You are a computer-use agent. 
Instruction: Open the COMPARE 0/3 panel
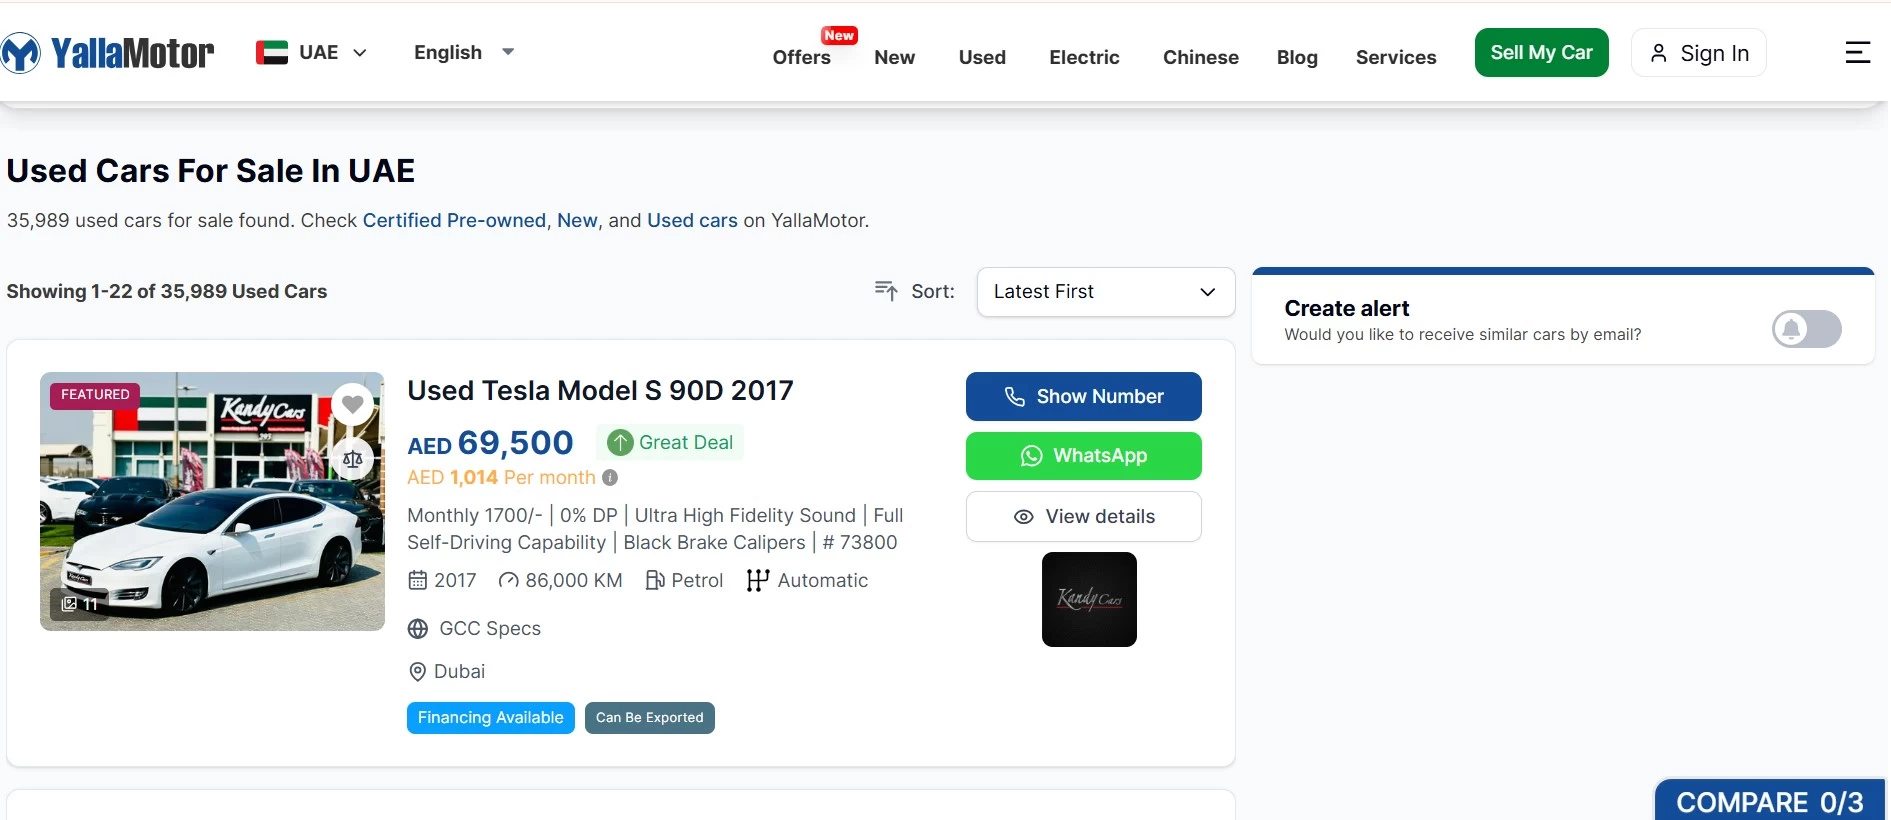(x=1769, y=801)
